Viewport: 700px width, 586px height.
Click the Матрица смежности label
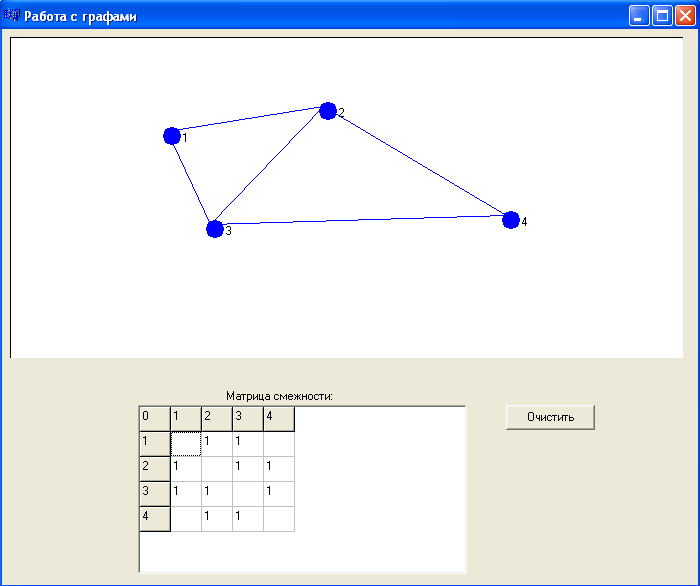[x=279, y=396]
